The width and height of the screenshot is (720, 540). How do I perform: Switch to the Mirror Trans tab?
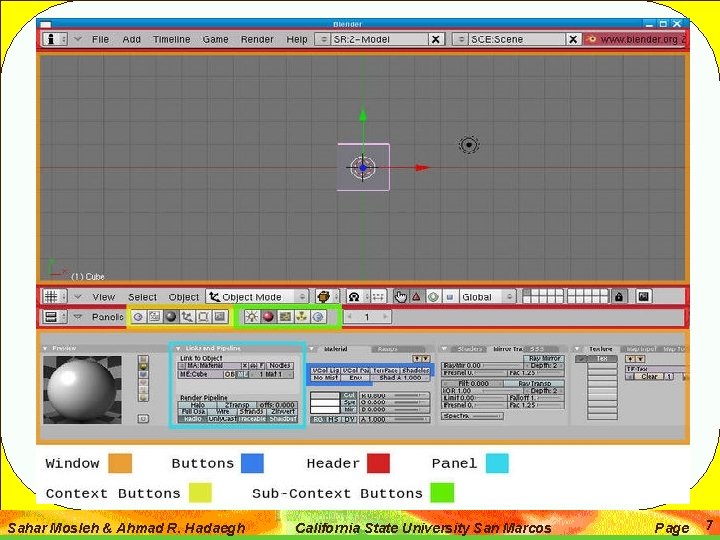pos(507,349)
